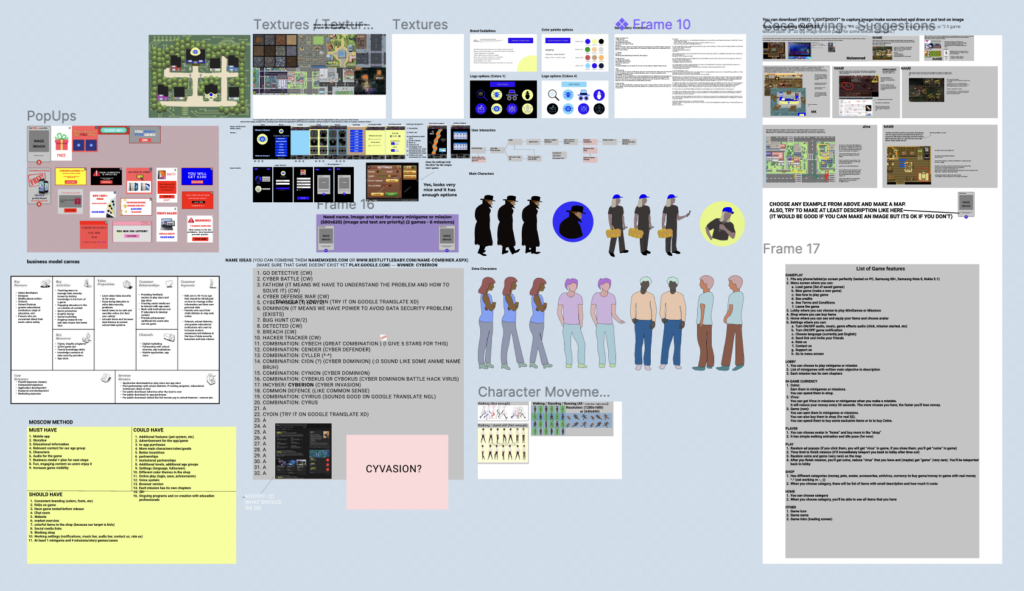Click the 'MUST HAVE' heading

(43, 430)
